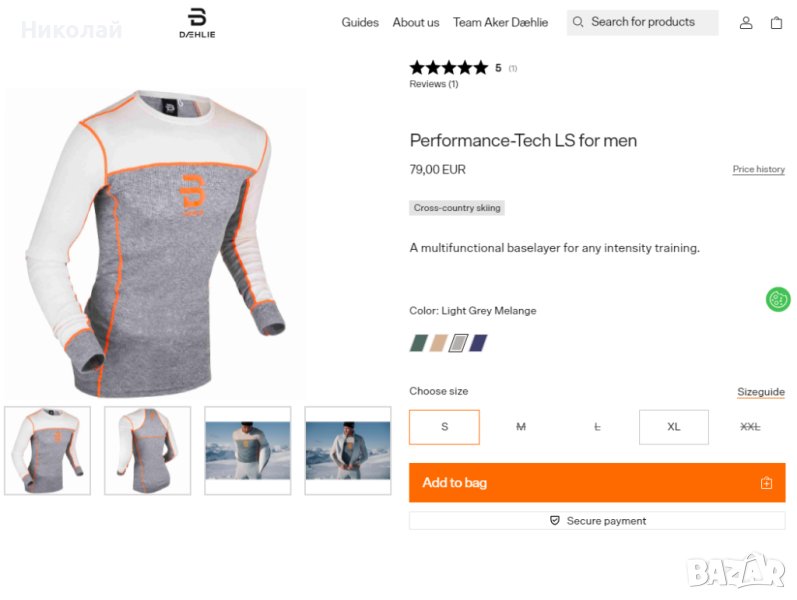Click the bag icon on Add to bag
The image size is (797, 600).
[x=766, y=483]
